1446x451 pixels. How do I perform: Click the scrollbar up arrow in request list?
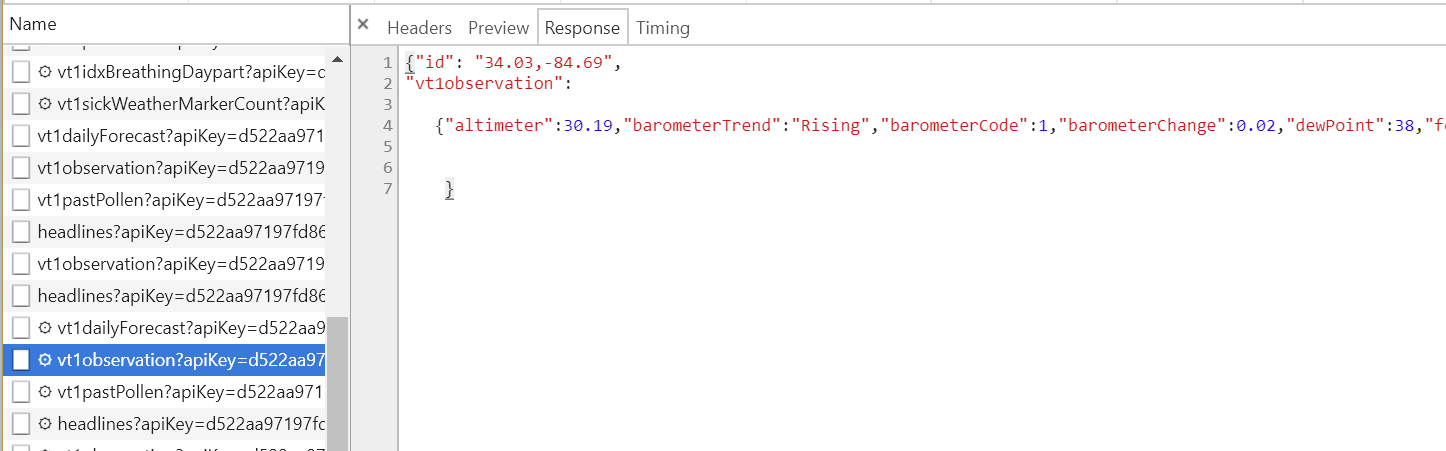[x=338, y=59]
